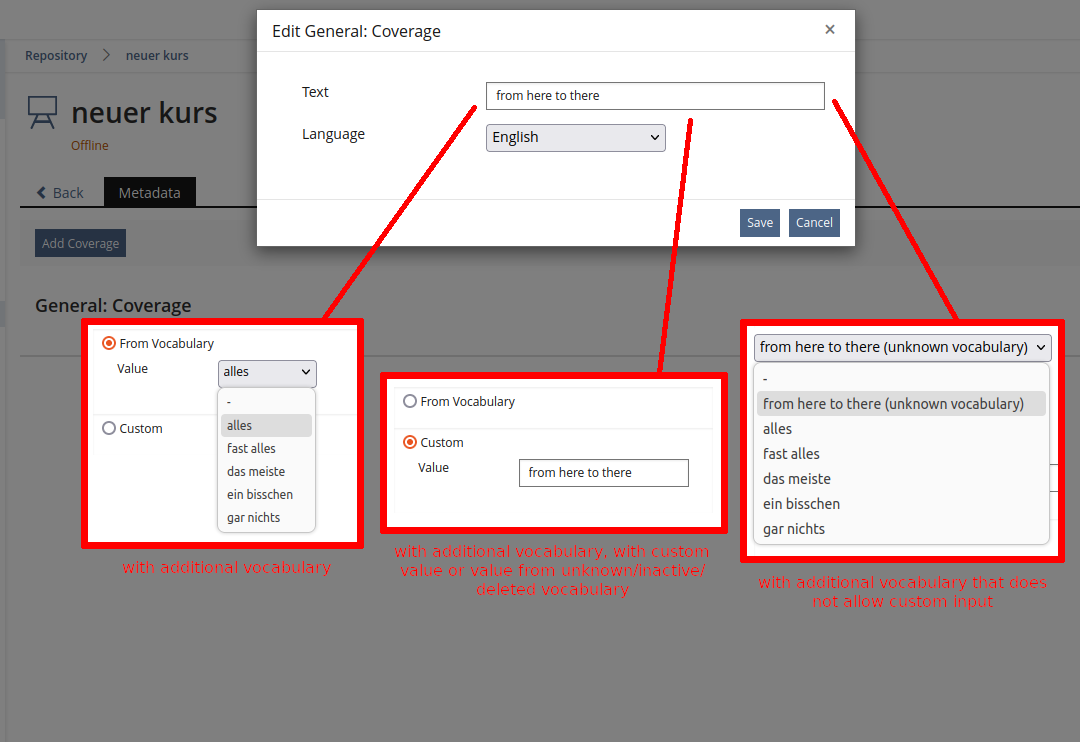Click the Cancel button
The height and width of the screenshot is (742, 1080).
(x=813, y=223)
